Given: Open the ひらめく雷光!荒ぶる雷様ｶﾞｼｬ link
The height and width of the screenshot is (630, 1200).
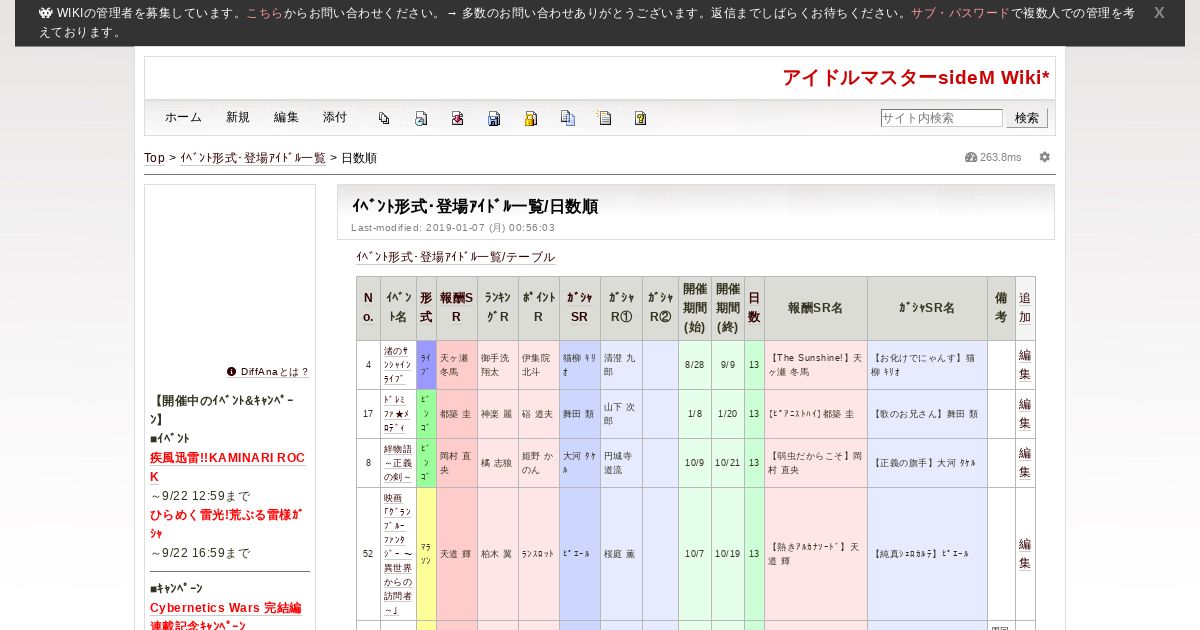Looking at the screenshot, I should tap(226, 524).
